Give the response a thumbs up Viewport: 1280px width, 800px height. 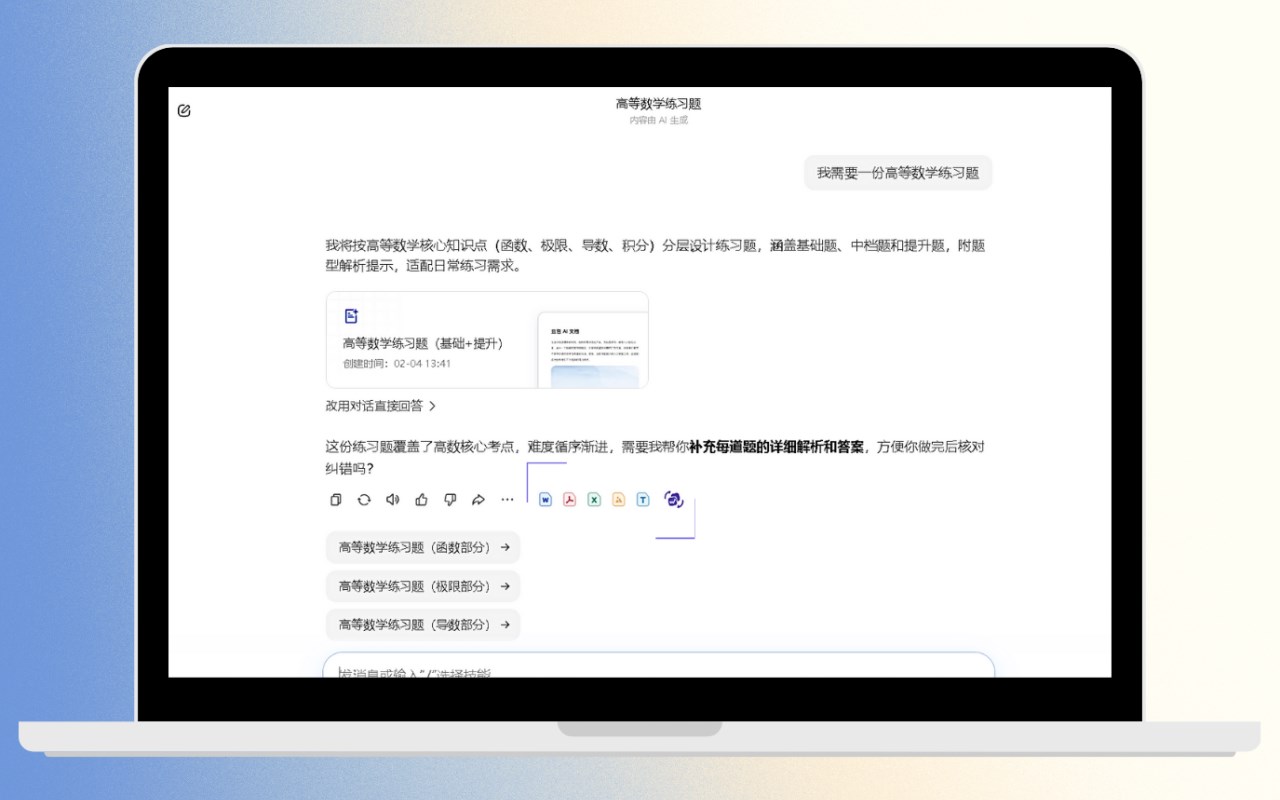coord(421,500)
